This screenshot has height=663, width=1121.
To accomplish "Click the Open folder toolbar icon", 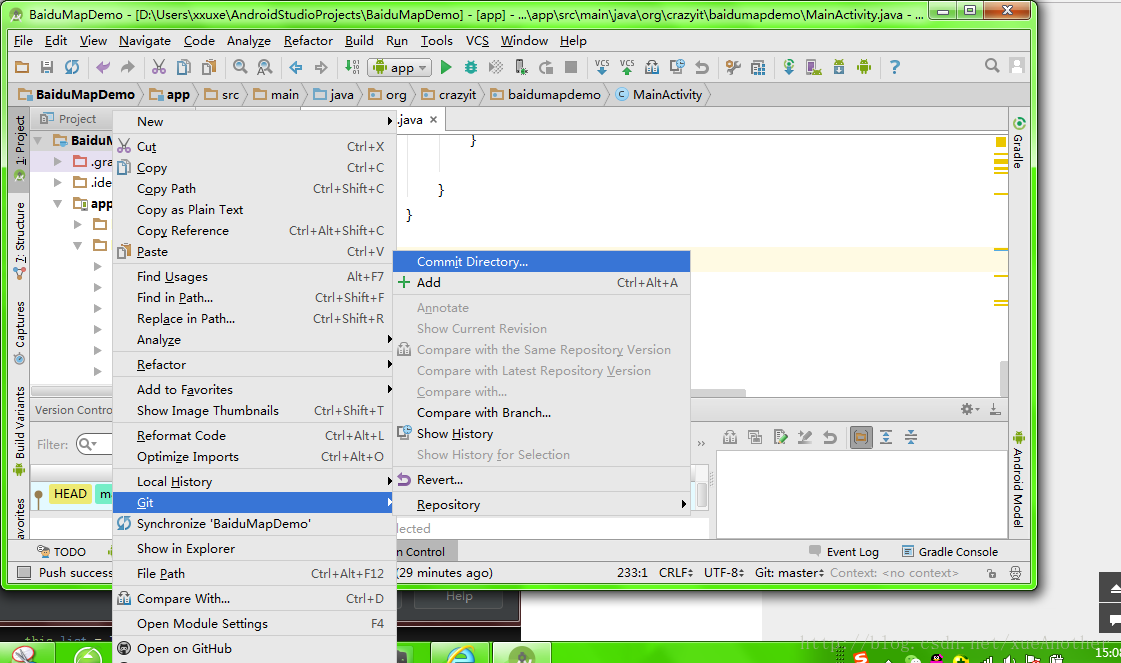I will click(22, 67).
